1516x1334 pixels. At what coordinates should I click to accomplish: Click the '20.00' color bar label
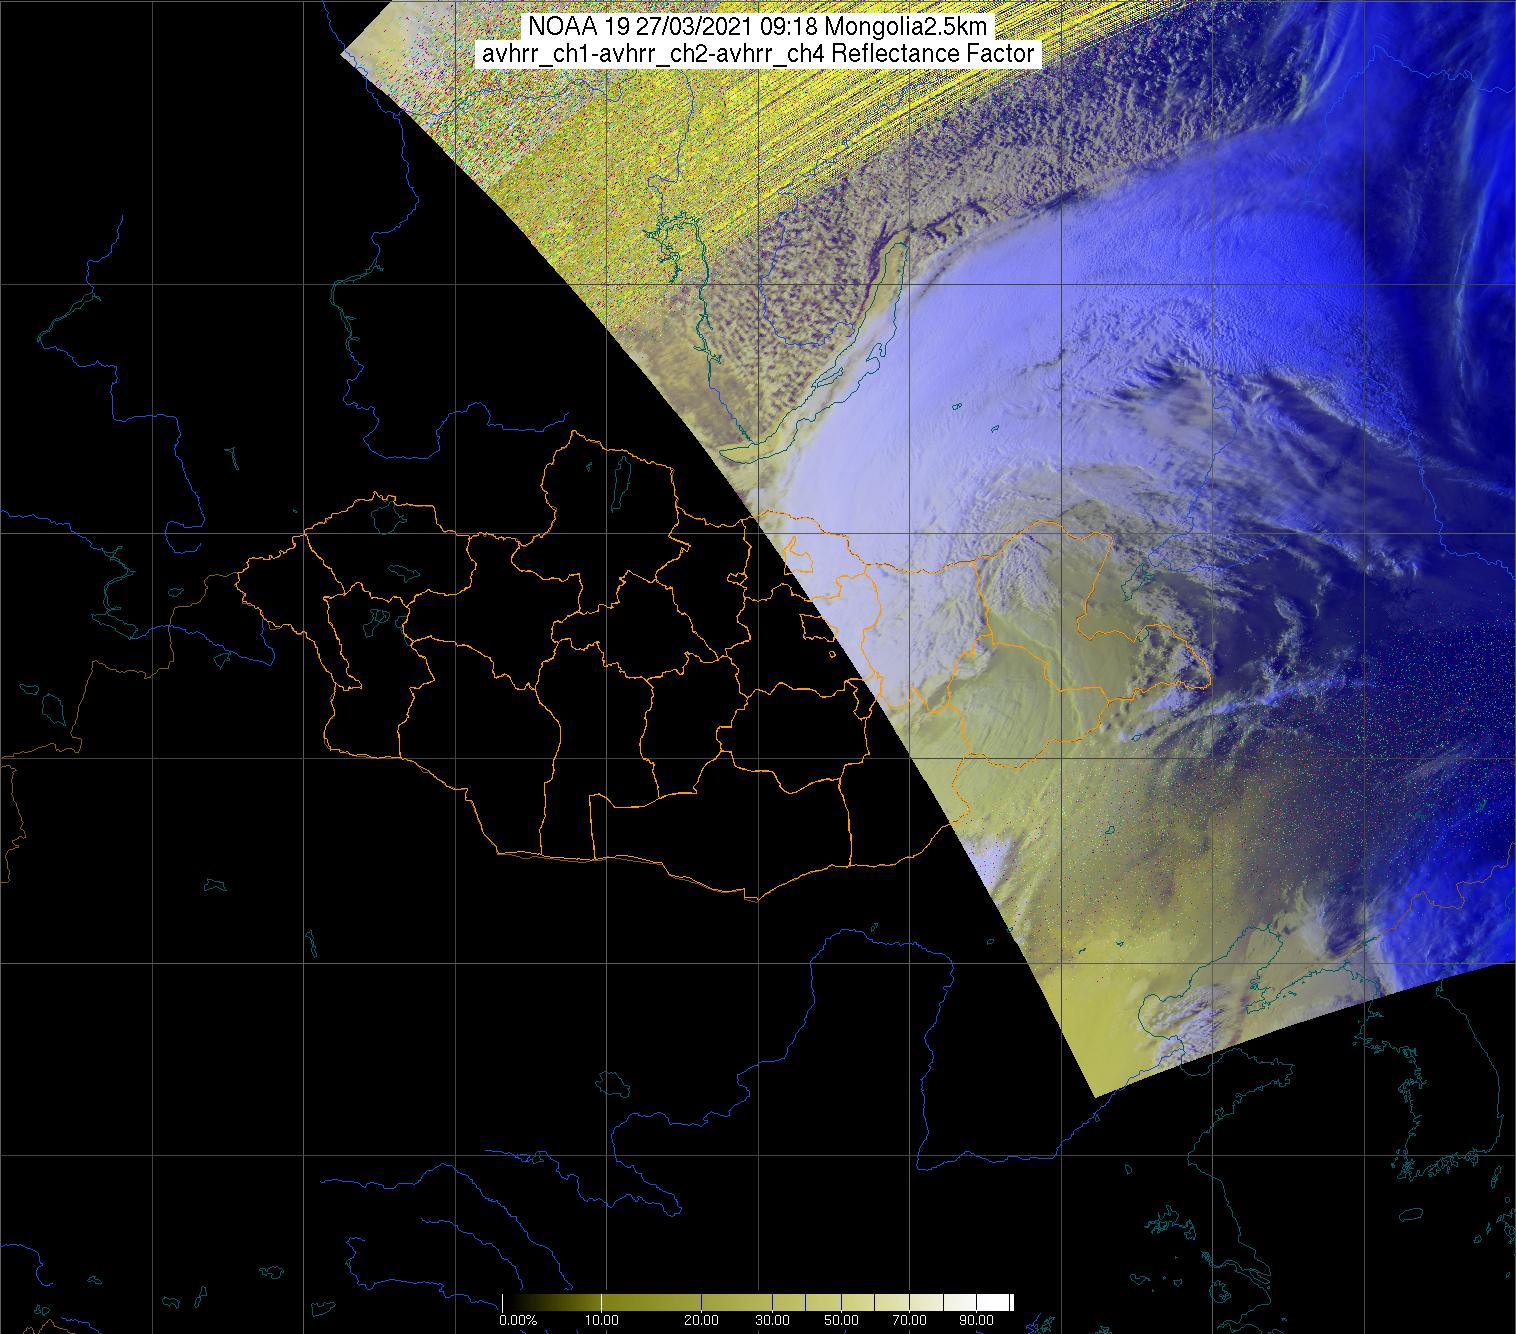700,1321
